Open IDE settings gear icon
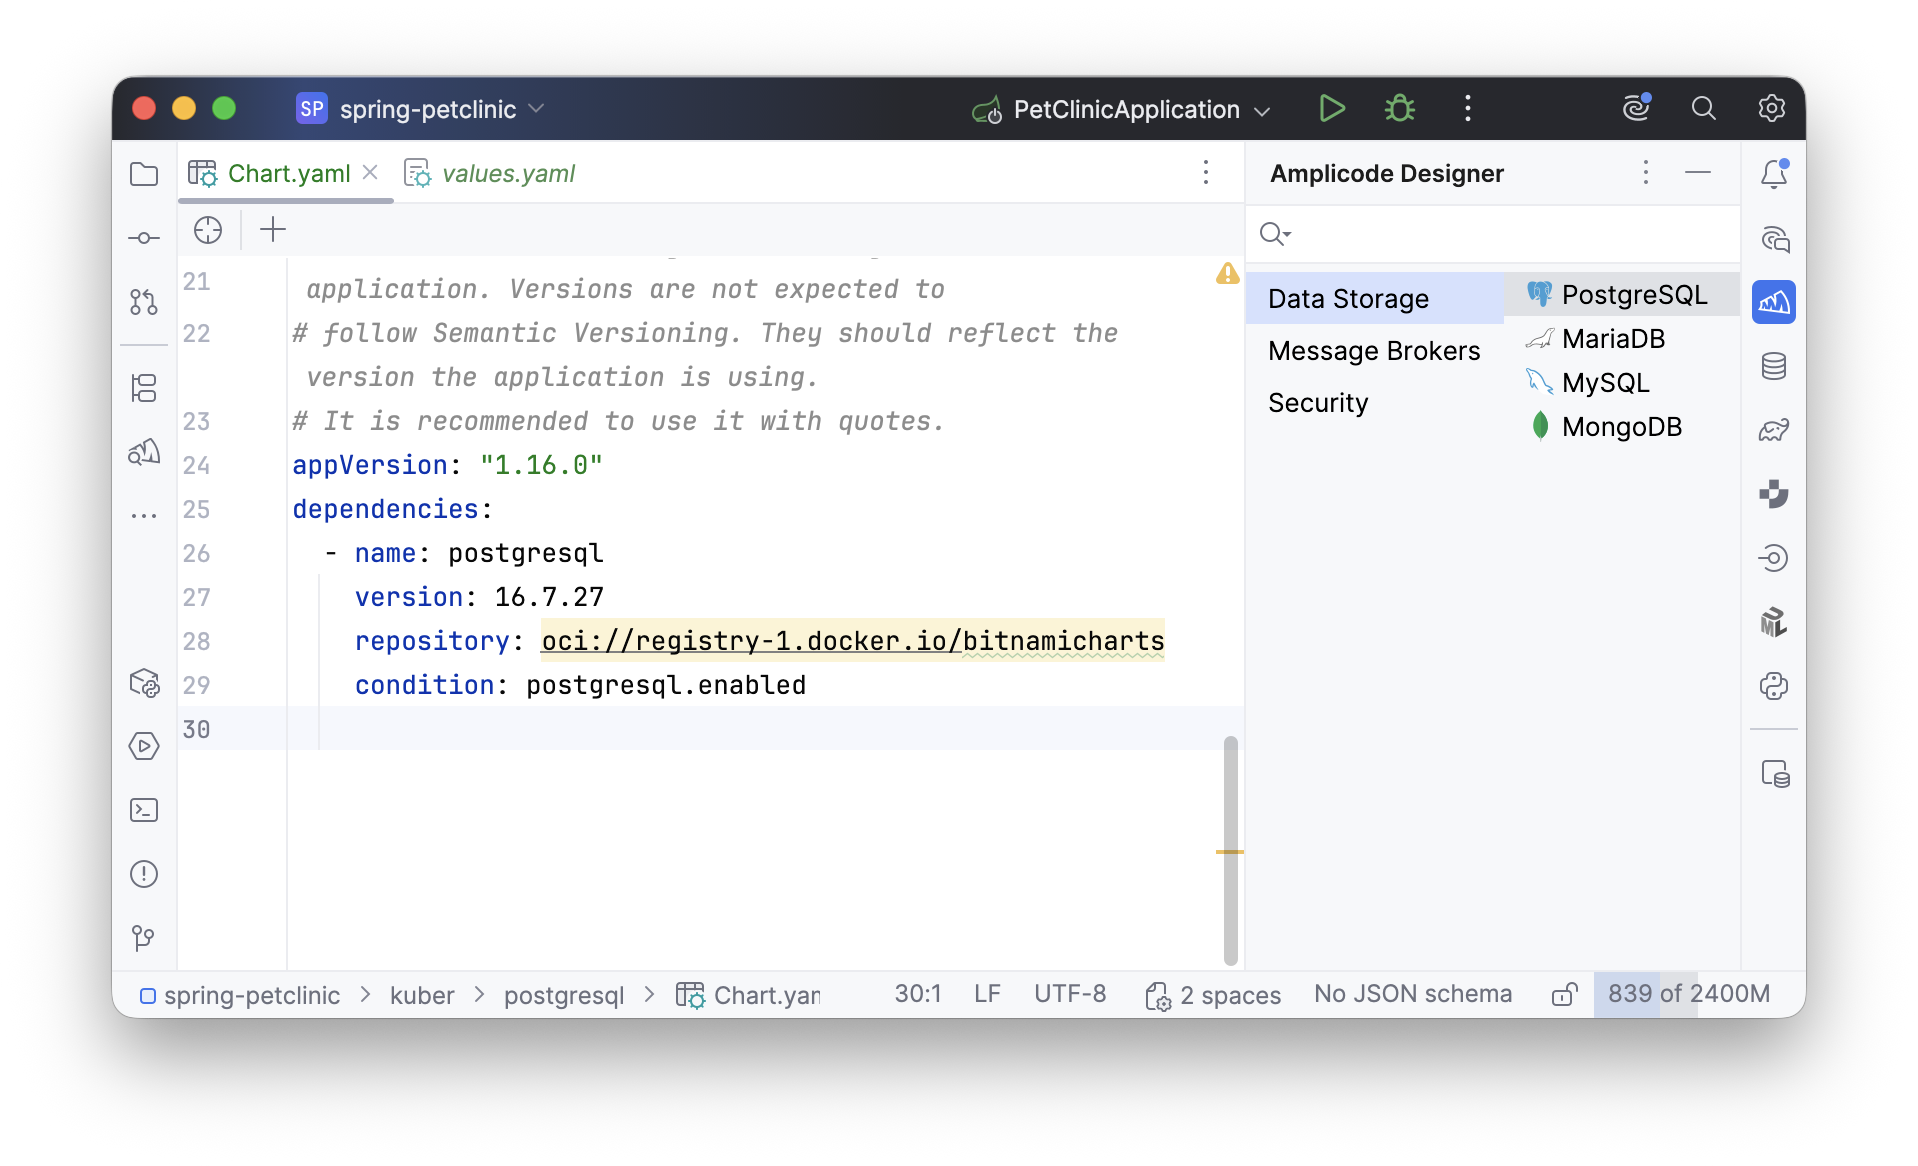This screenshot has height=1166, width=1918. click(1771, 109)
